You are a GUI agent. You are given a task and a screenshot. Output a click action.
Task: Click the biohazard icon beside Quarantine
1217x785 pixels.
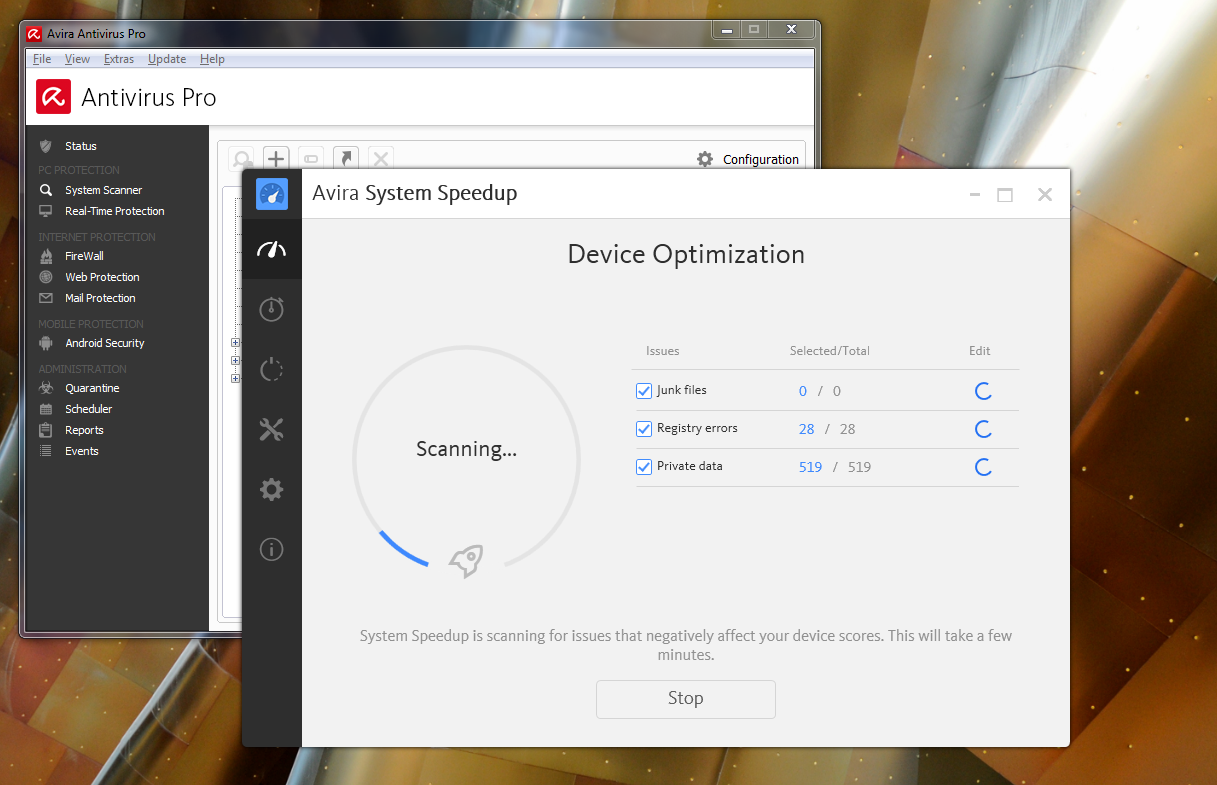coord(45,388)
